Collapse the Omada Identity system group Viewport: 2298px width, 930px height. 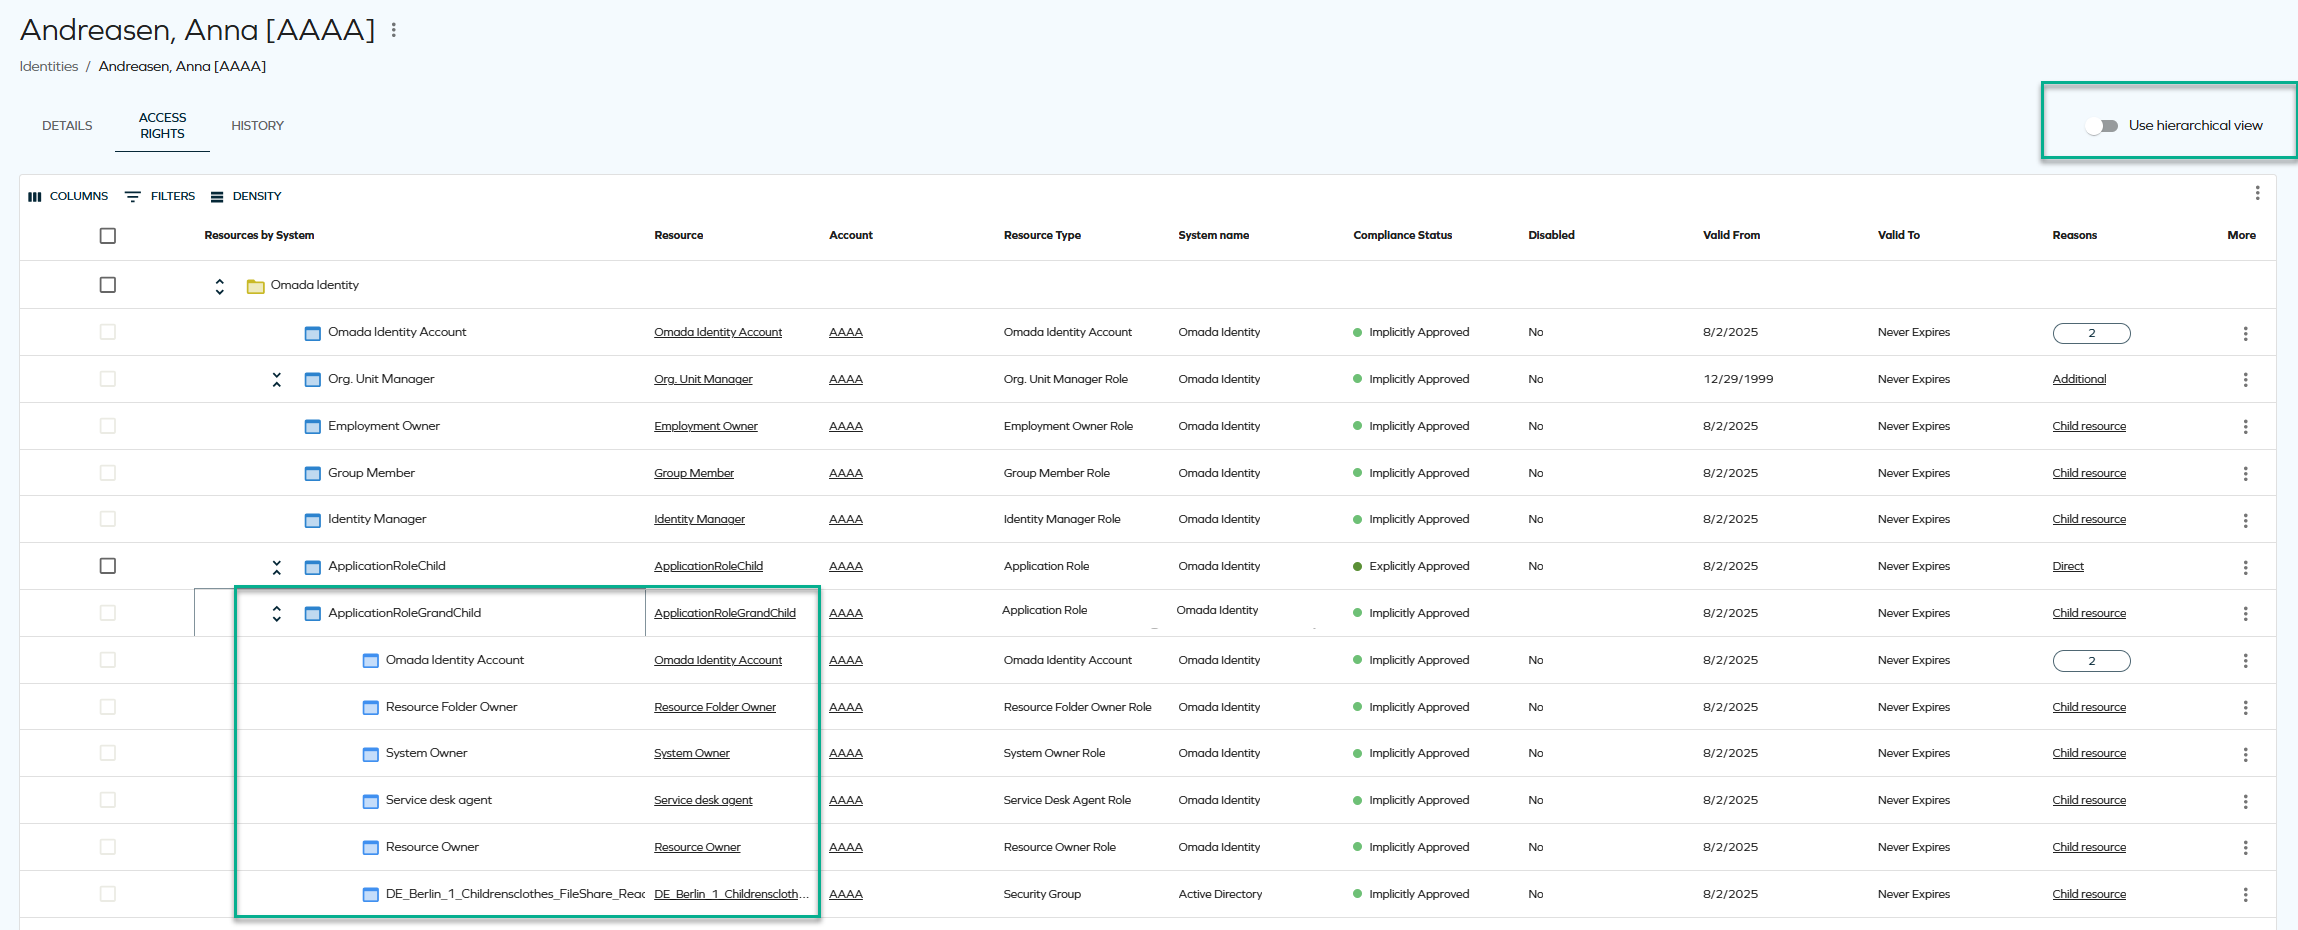pyautogui.click(x=220, y=286)
